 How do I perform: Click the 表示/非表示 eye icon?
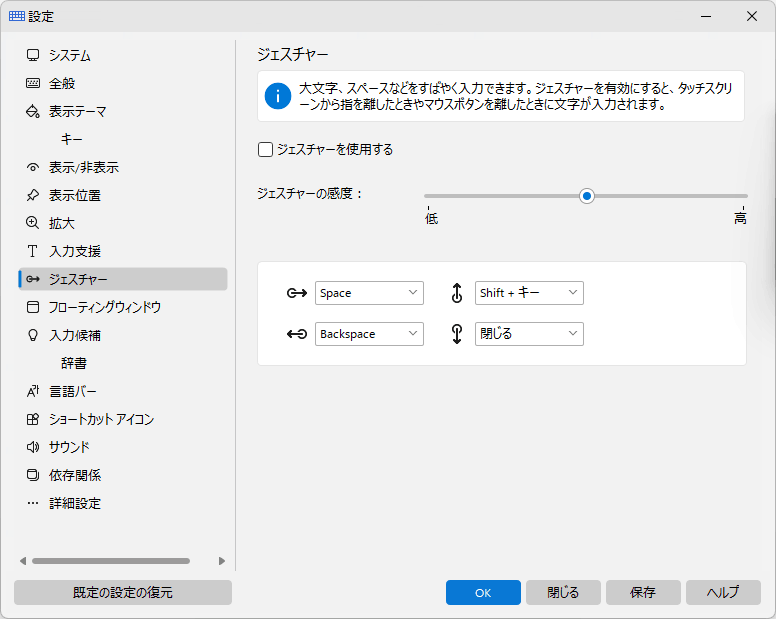click(33, 167)
